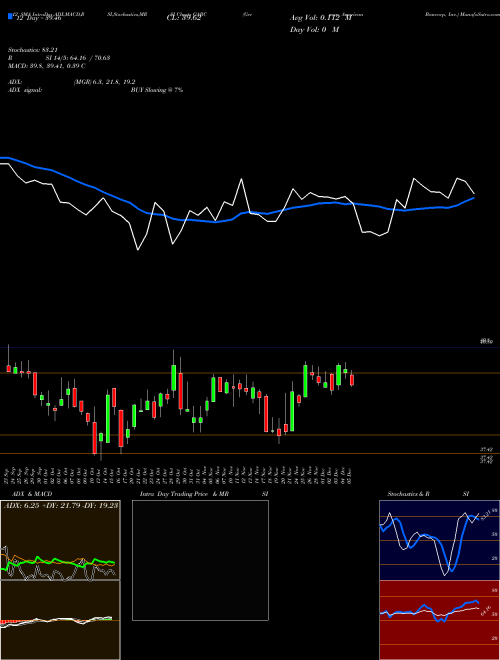This screenshot has height=660, width=500.
Task: Click the "MACD: 39.8, 39.41, 0.39 C" line
Action: pos(47,66)
